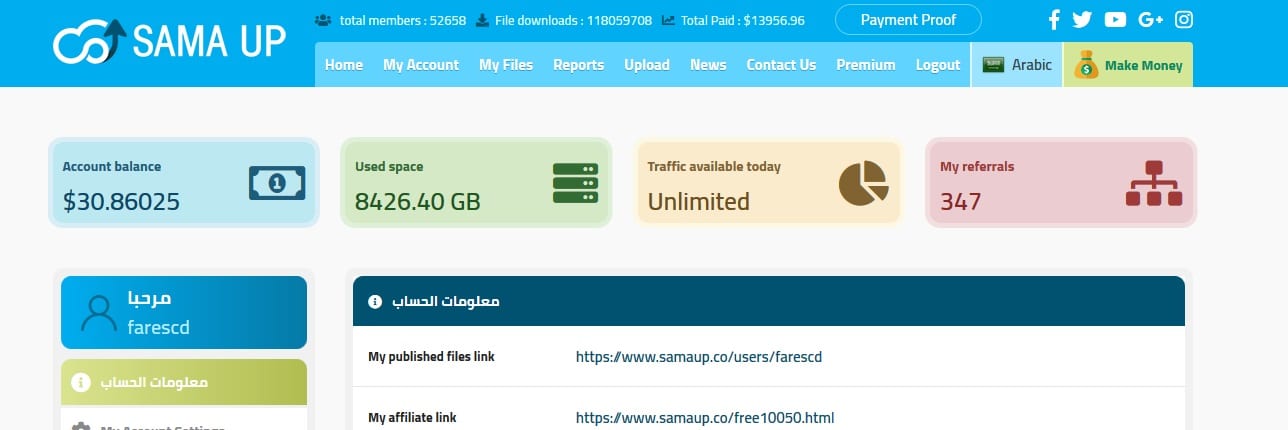Screen dimensions: 1288x430
Task: Open the My Files menu item
Action: (506, 65)
